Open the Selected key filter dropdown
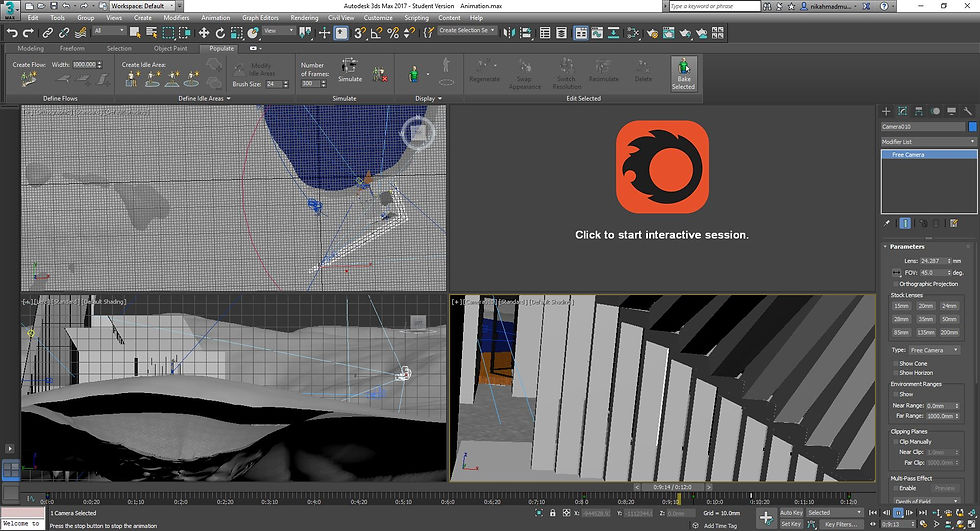The image size is (980, 531). coord(834,513)
